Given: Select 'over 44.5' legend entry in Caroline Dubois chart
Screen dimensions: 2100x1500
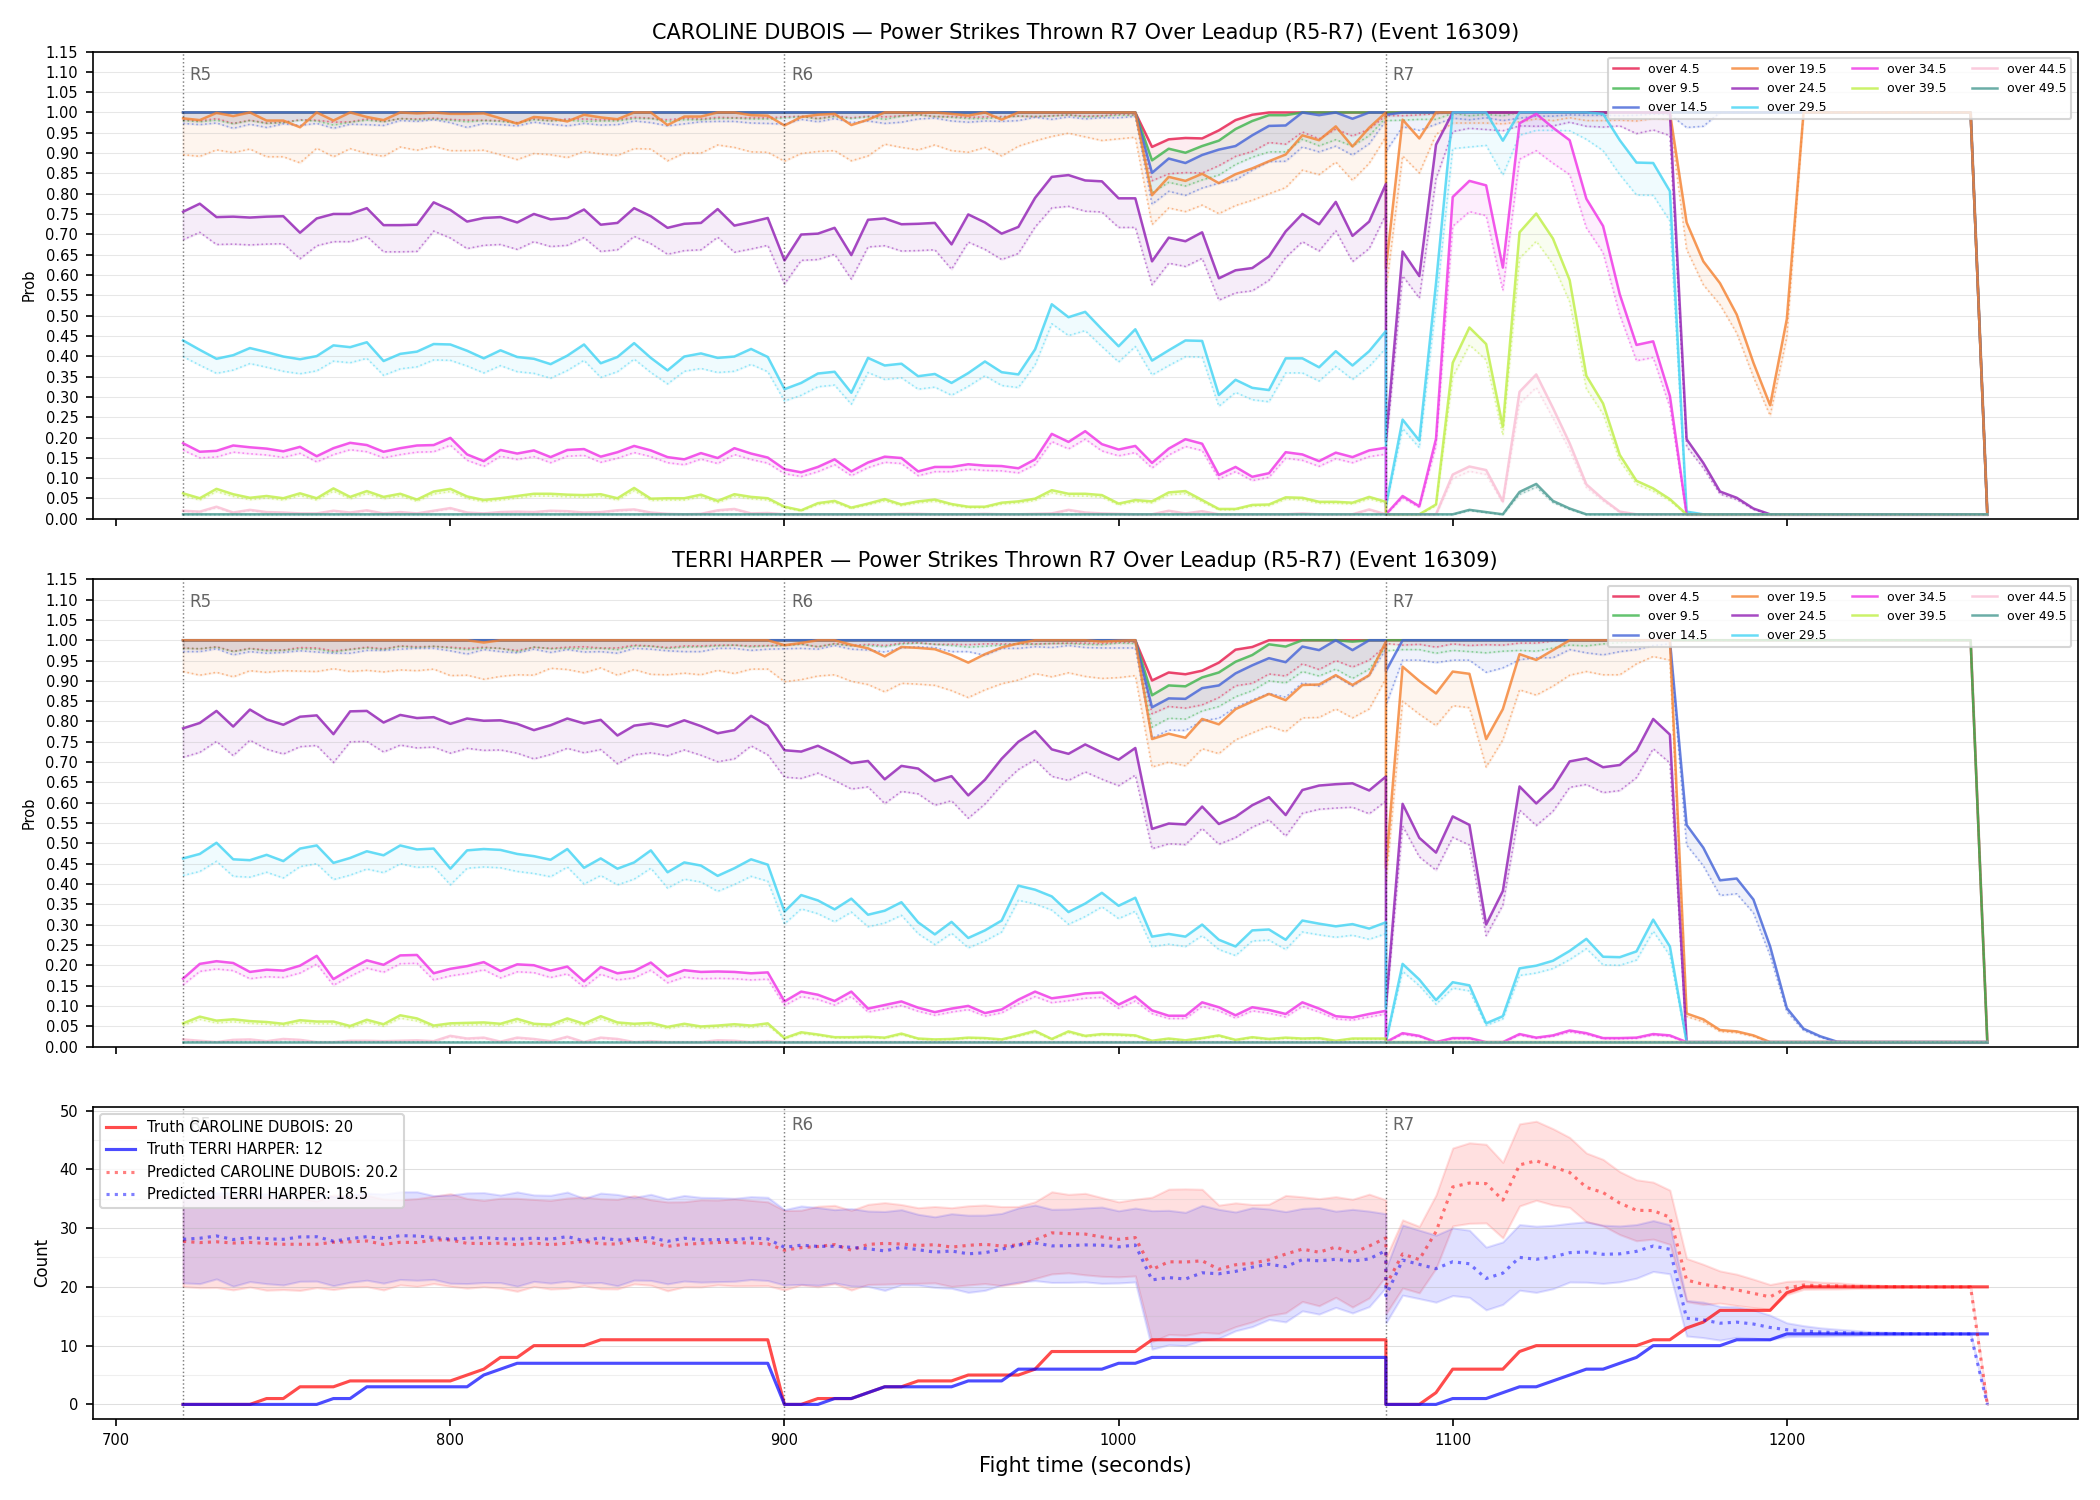Looking at the screenshot, I should point(2019,69).
